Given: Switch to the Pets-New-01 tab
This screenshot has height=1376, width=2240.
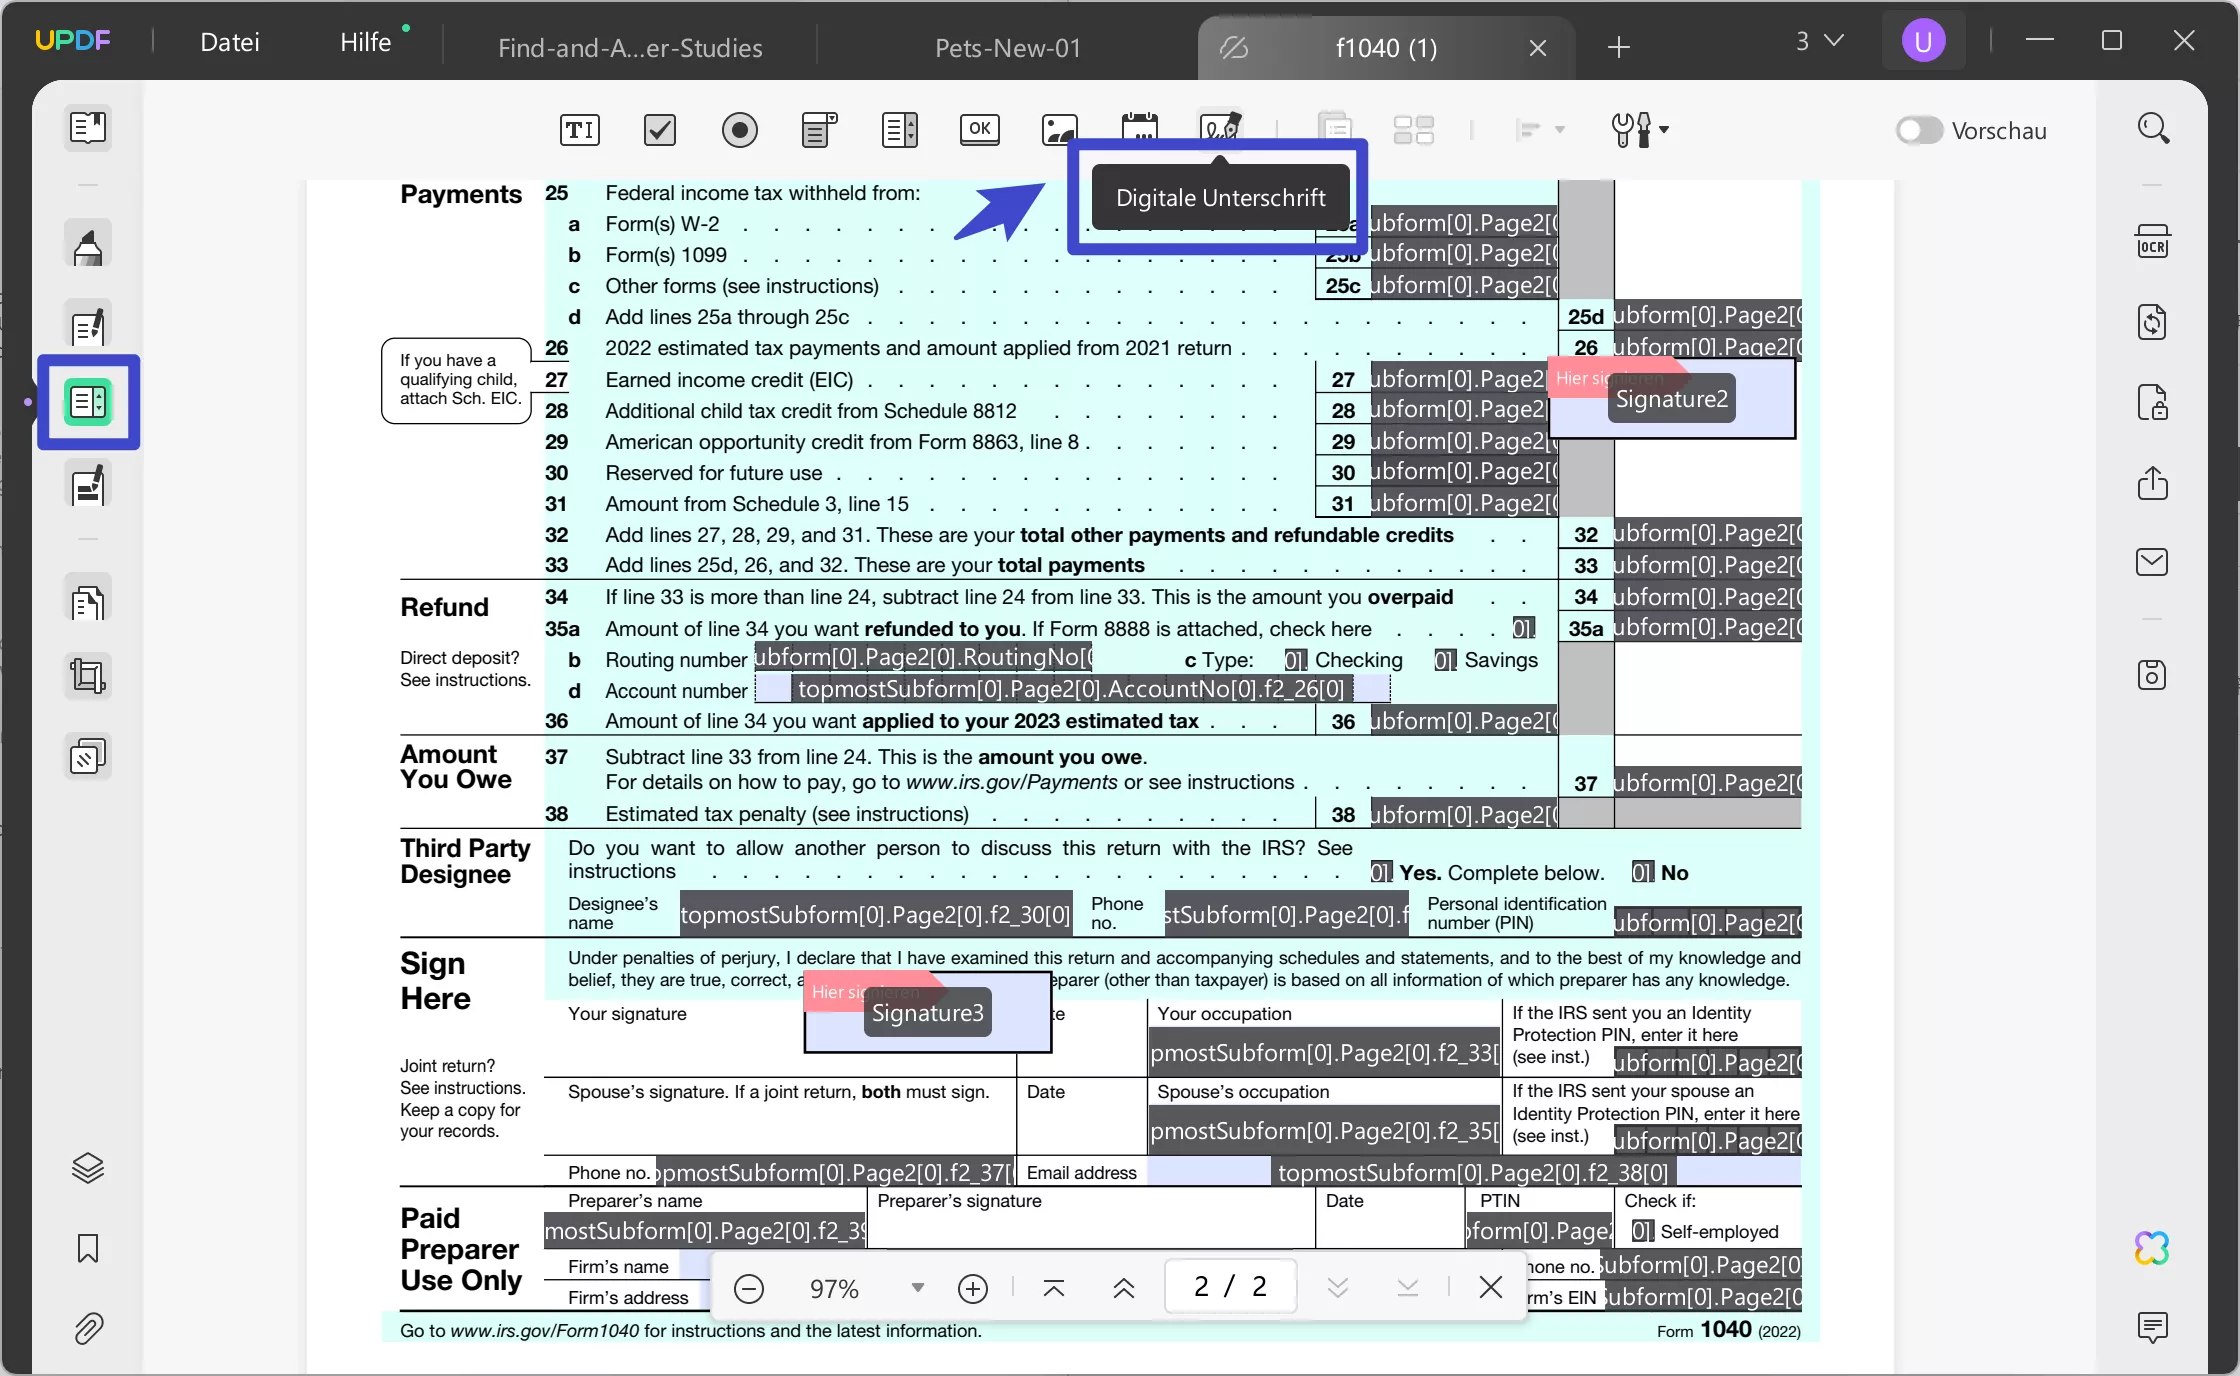Looking at the screenshot, I should click(x=1010, y=46).
